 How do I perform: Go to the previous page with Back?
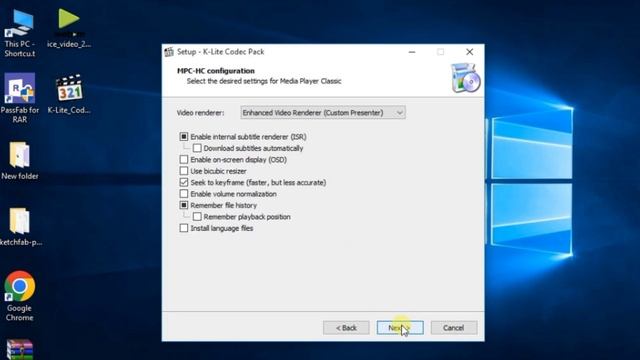pyautogui.click(x=346, y=328)
